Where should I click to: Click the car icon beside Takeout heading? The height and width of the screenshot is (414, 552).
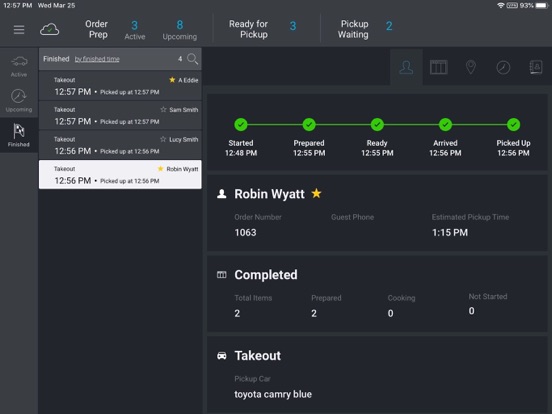222,356
